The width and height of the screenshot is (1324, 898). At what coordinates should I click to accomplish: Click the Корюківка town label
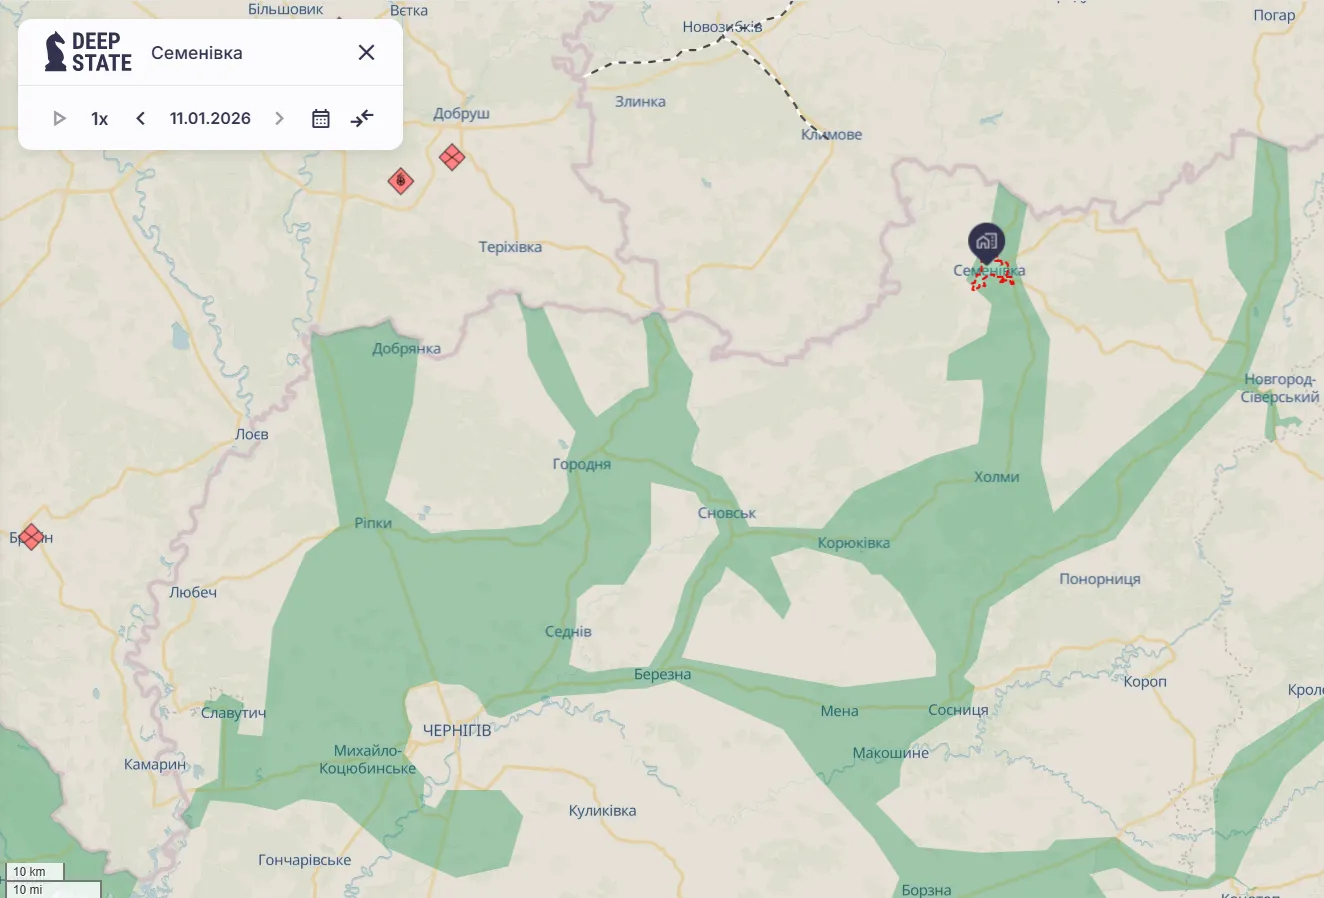tap(853, 543)
